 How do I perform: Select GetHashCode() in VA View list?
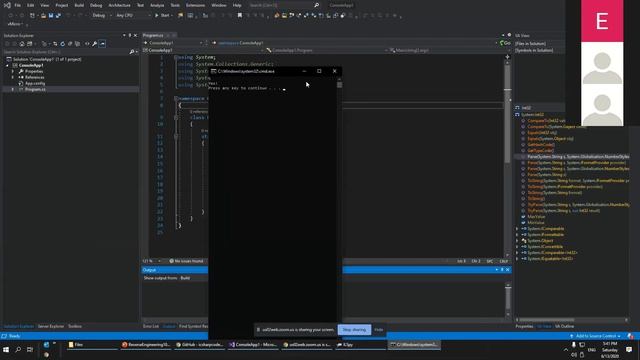click(x=541, y=144)
